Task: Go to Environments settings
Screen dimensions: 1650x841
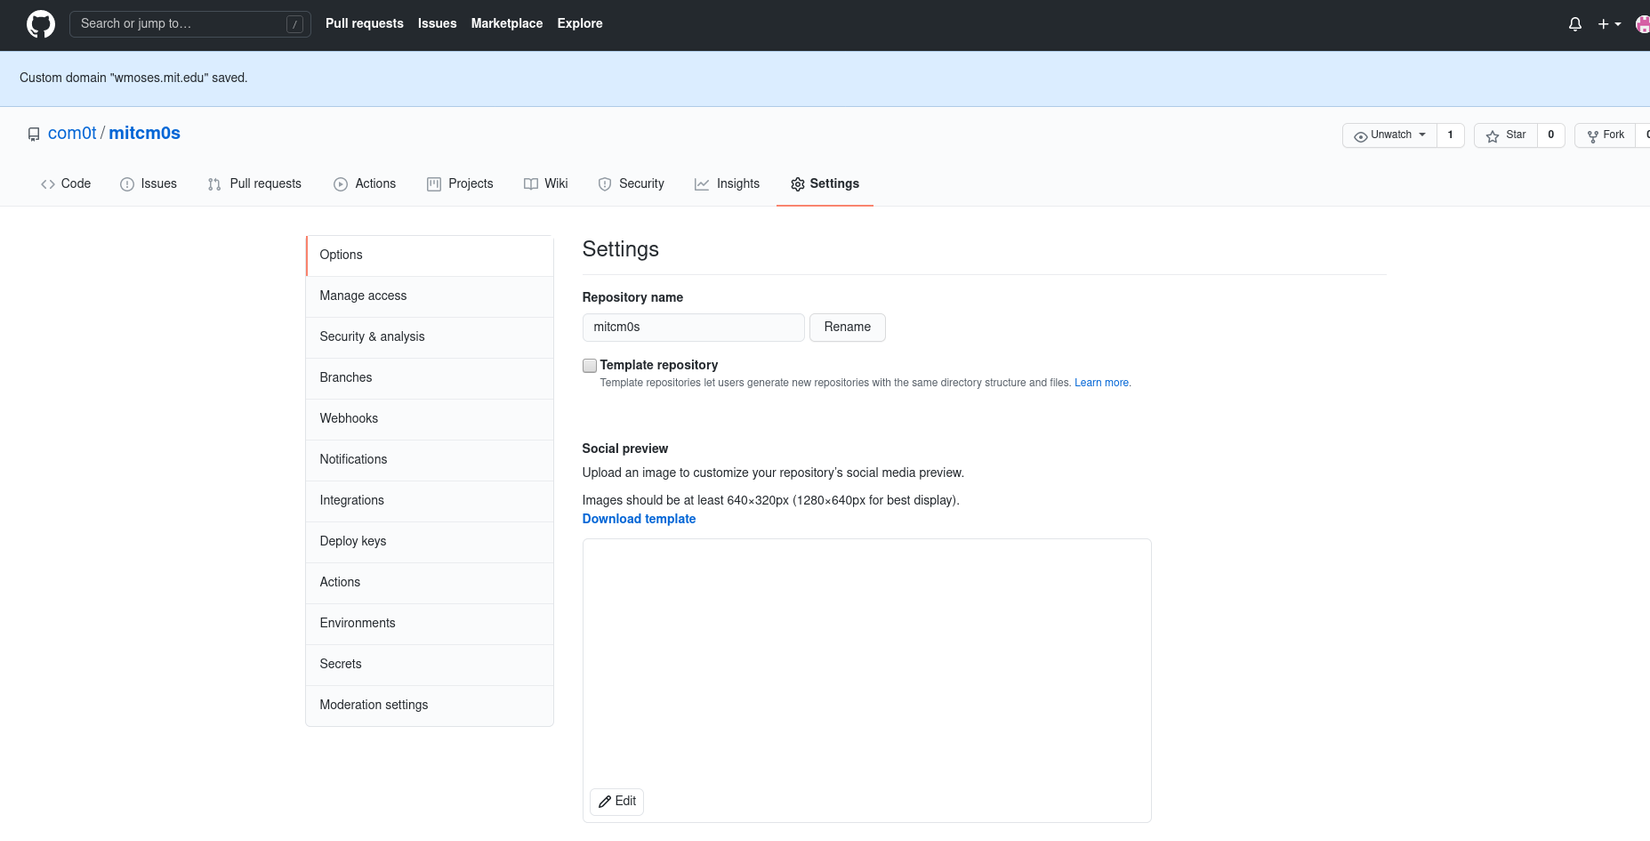Action: (x=430, y=625)
